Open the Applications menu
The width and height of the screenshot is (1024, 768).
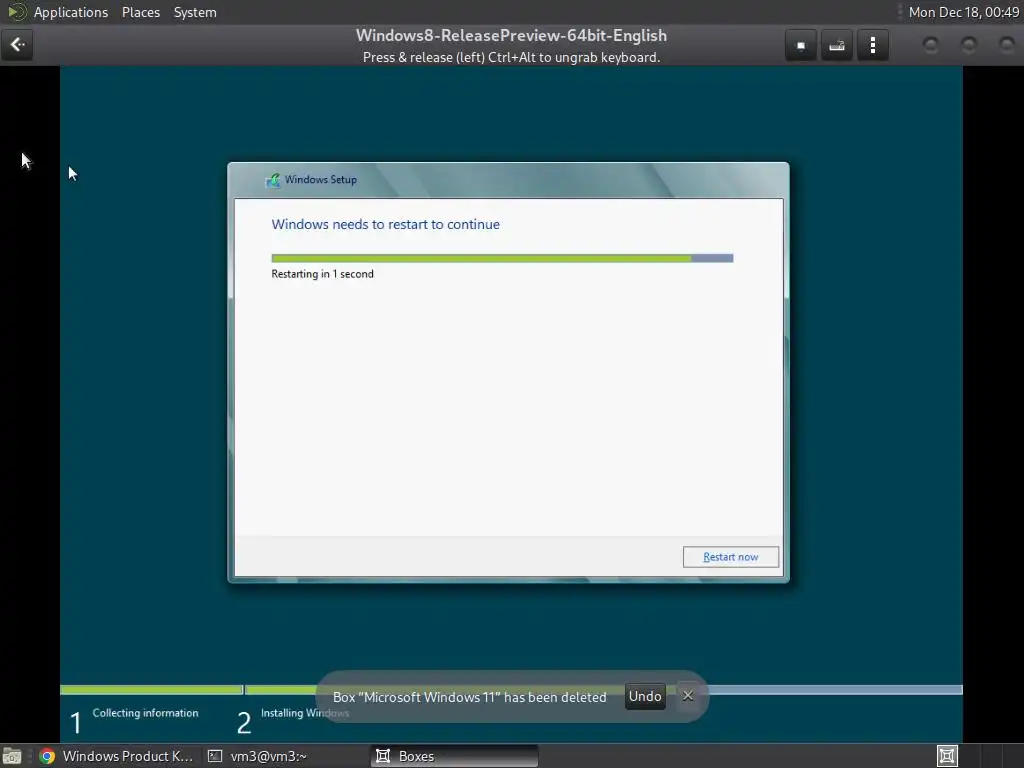coord(71,12)
